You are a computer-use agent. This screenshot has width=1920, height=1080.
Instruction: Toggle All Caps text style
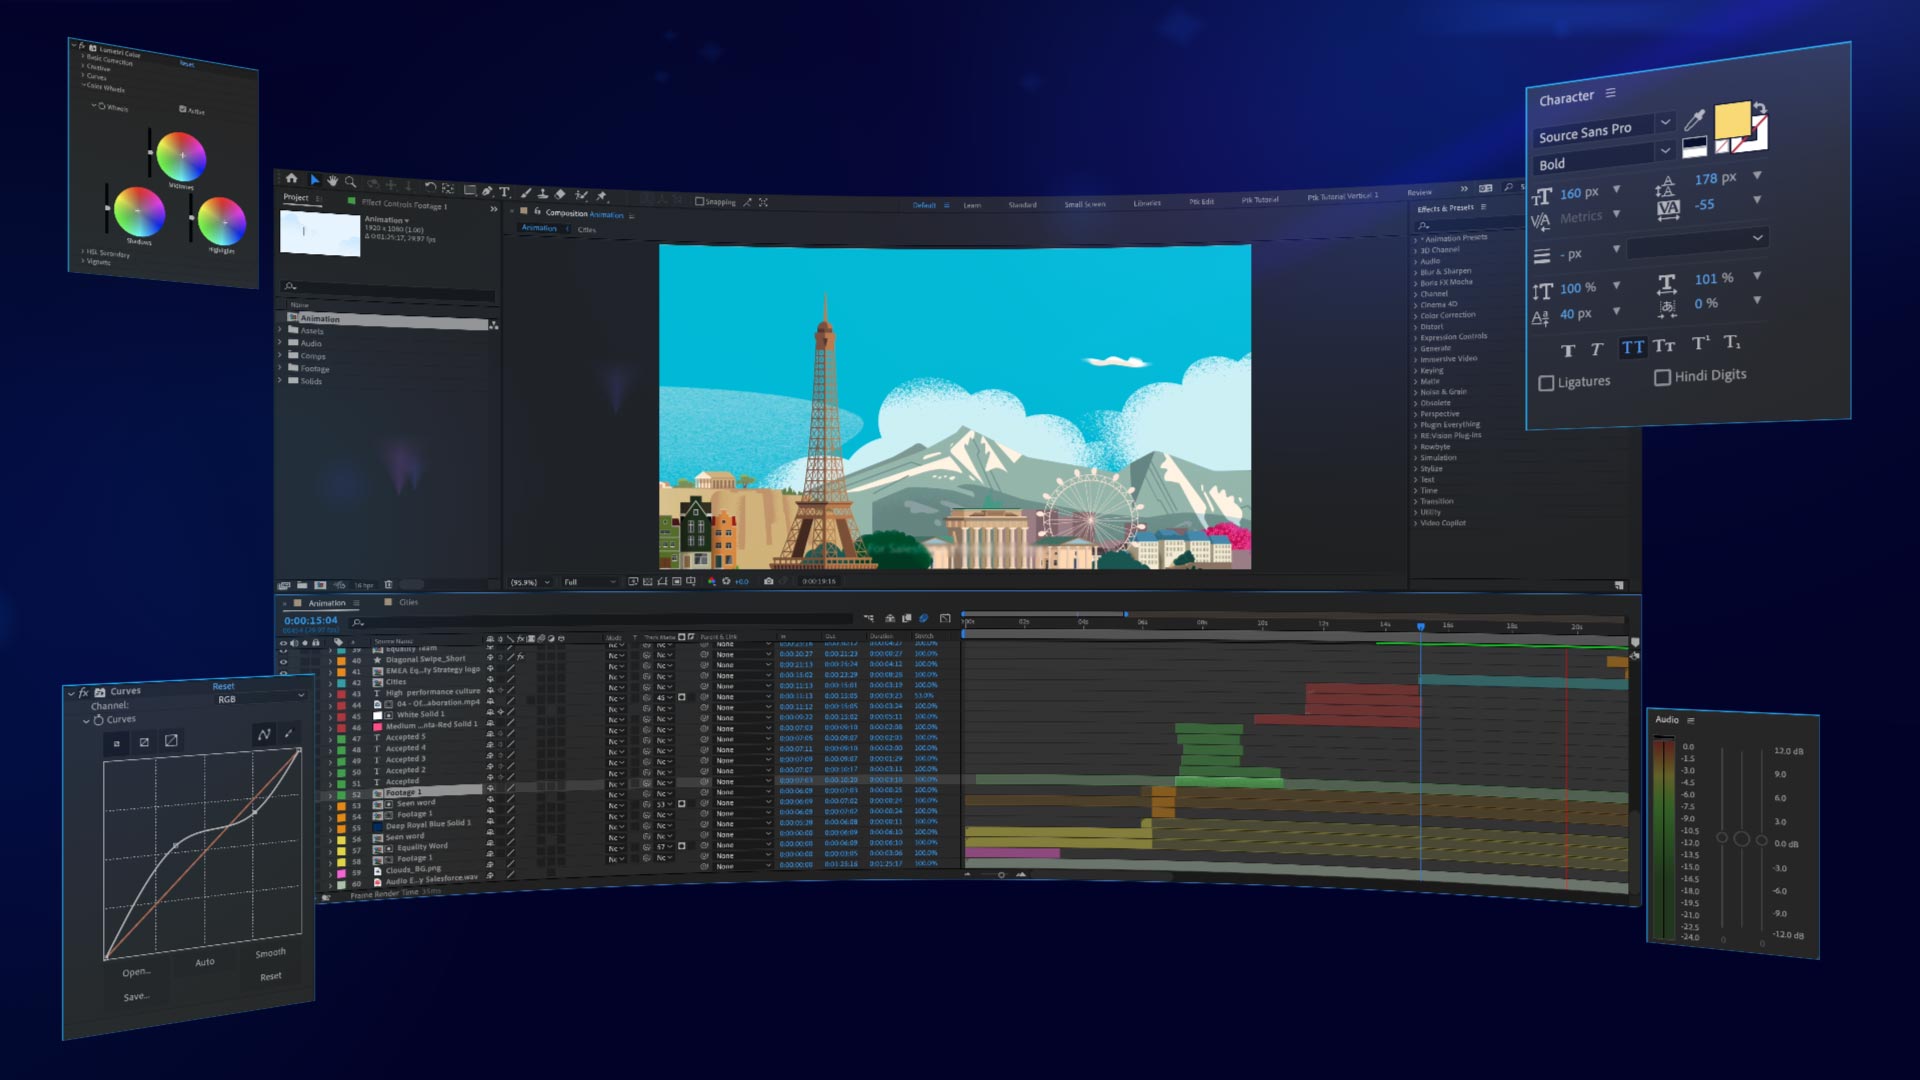tap(1632, 348)
